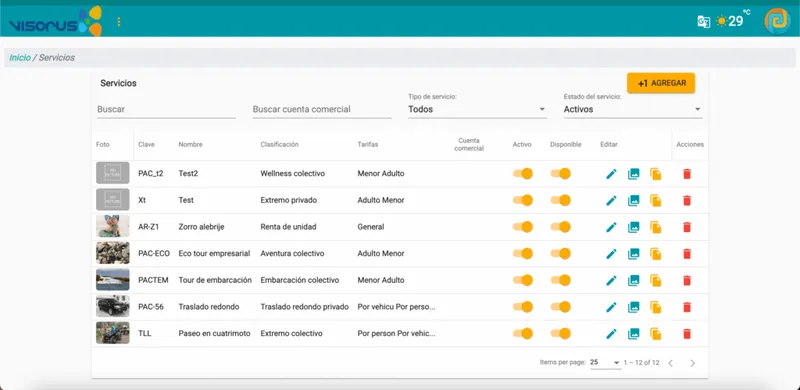Edit the Test2 service with pencil icon
This screenshot has height=390, width=800.
pyautogui.click(x=611, y=174)
